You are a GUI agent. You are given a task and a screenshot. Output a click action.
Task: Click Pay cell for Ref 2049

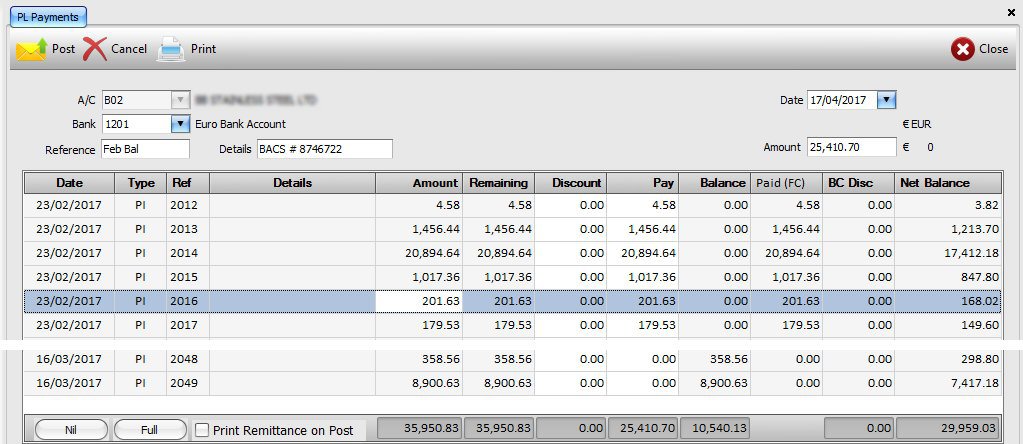point(643,383)
